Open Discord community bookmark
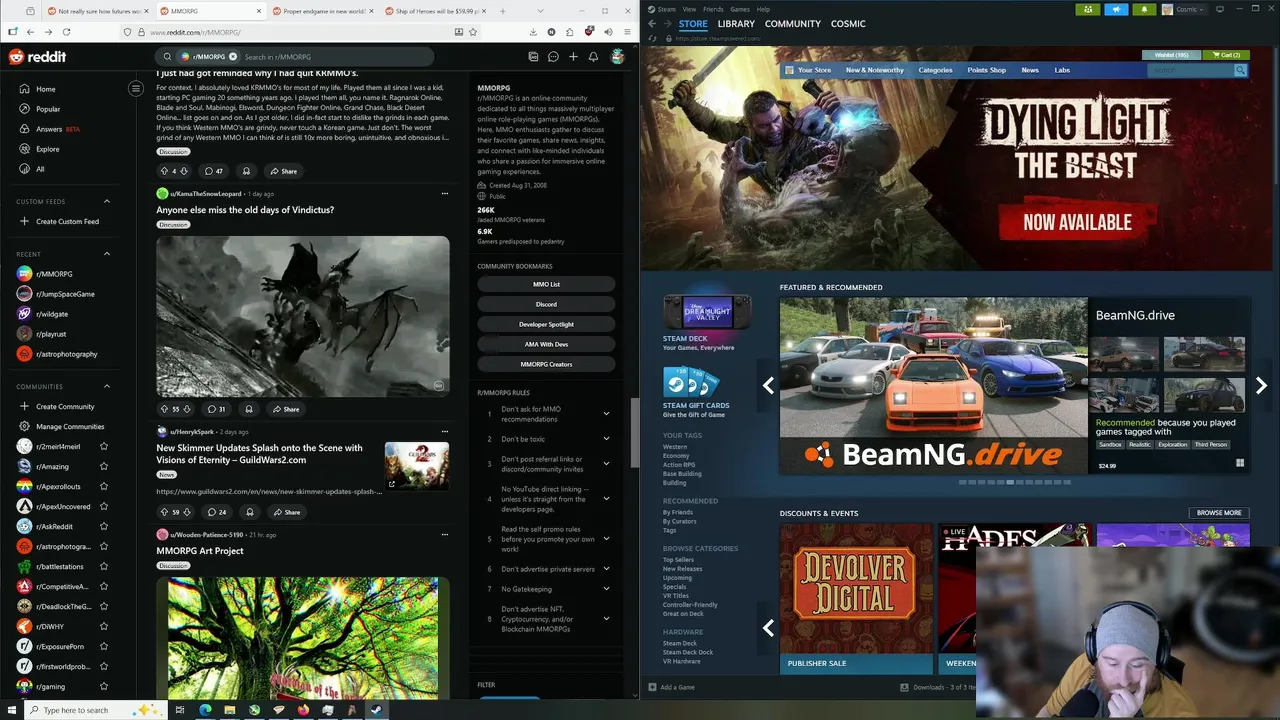The width and height of the screenshot is (1280, 720). (x=546, y=304)
